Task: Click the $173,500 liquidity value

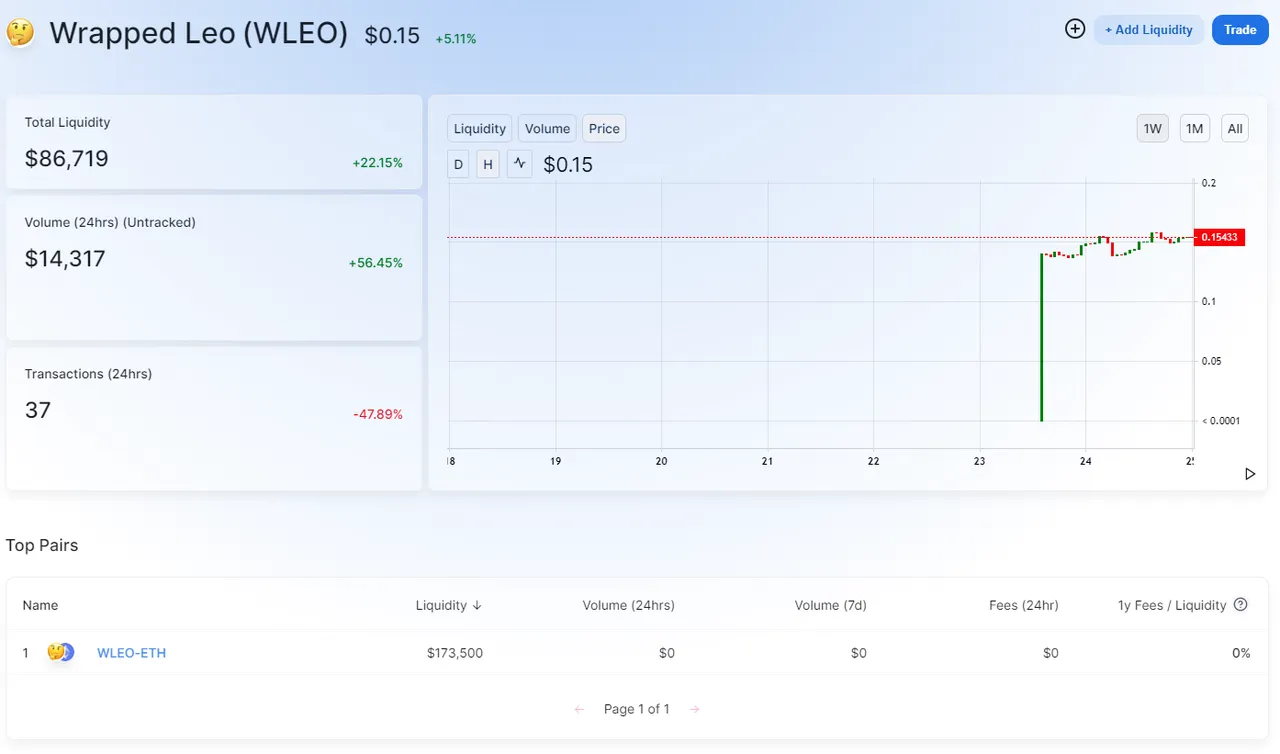Action: (455, 653)
